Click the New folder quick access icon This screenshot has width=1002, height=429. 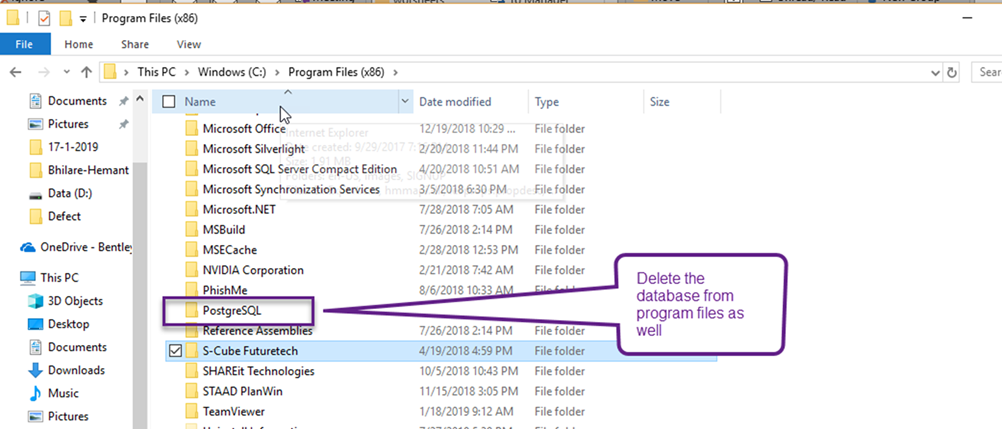click(x=65, y=19)
